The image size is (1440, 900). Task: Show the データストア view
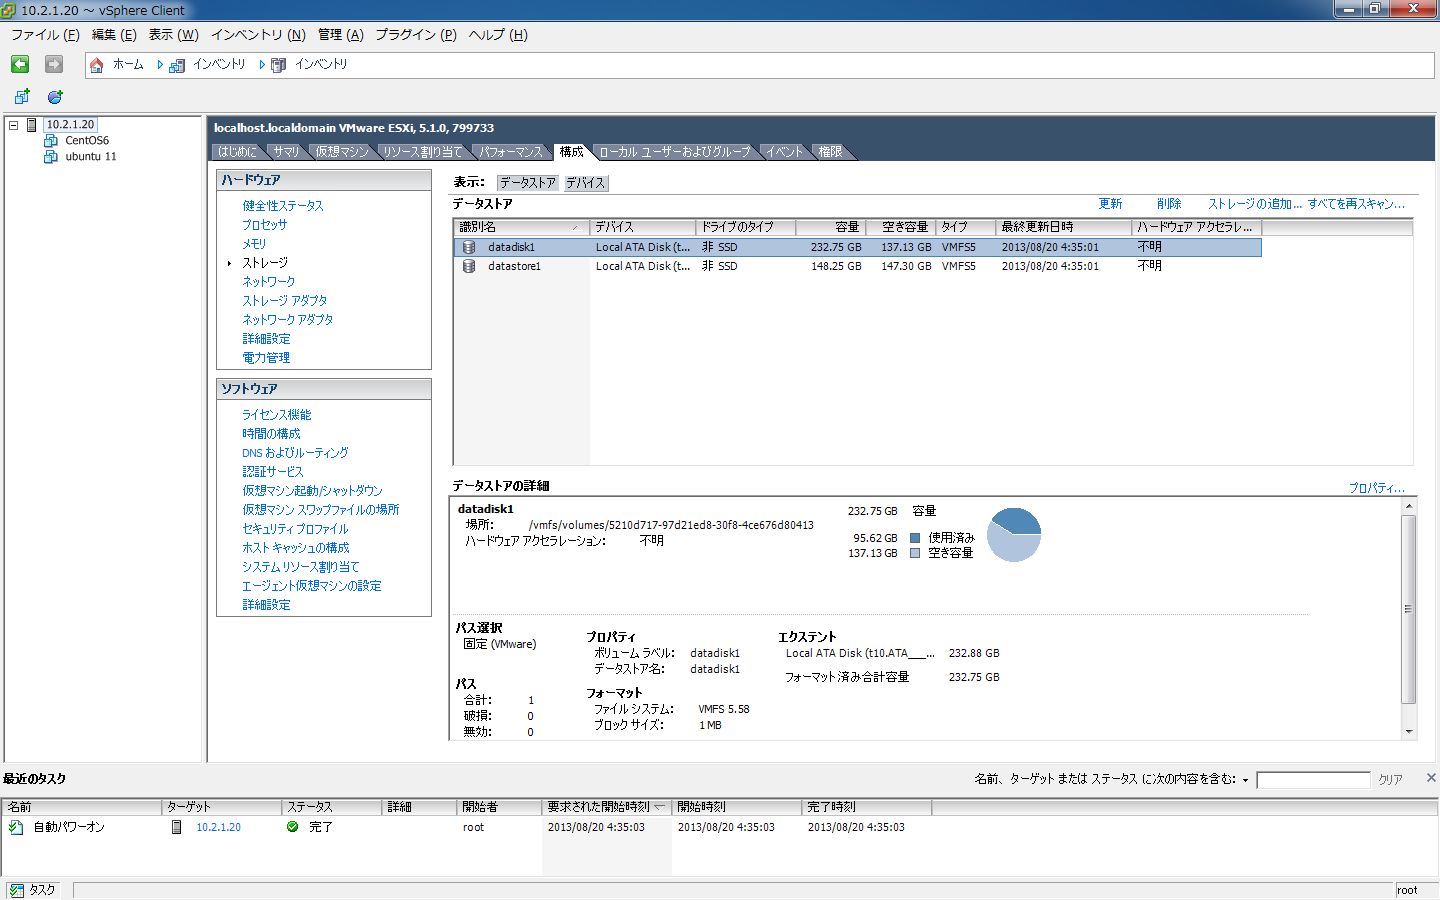click(527, 183)
